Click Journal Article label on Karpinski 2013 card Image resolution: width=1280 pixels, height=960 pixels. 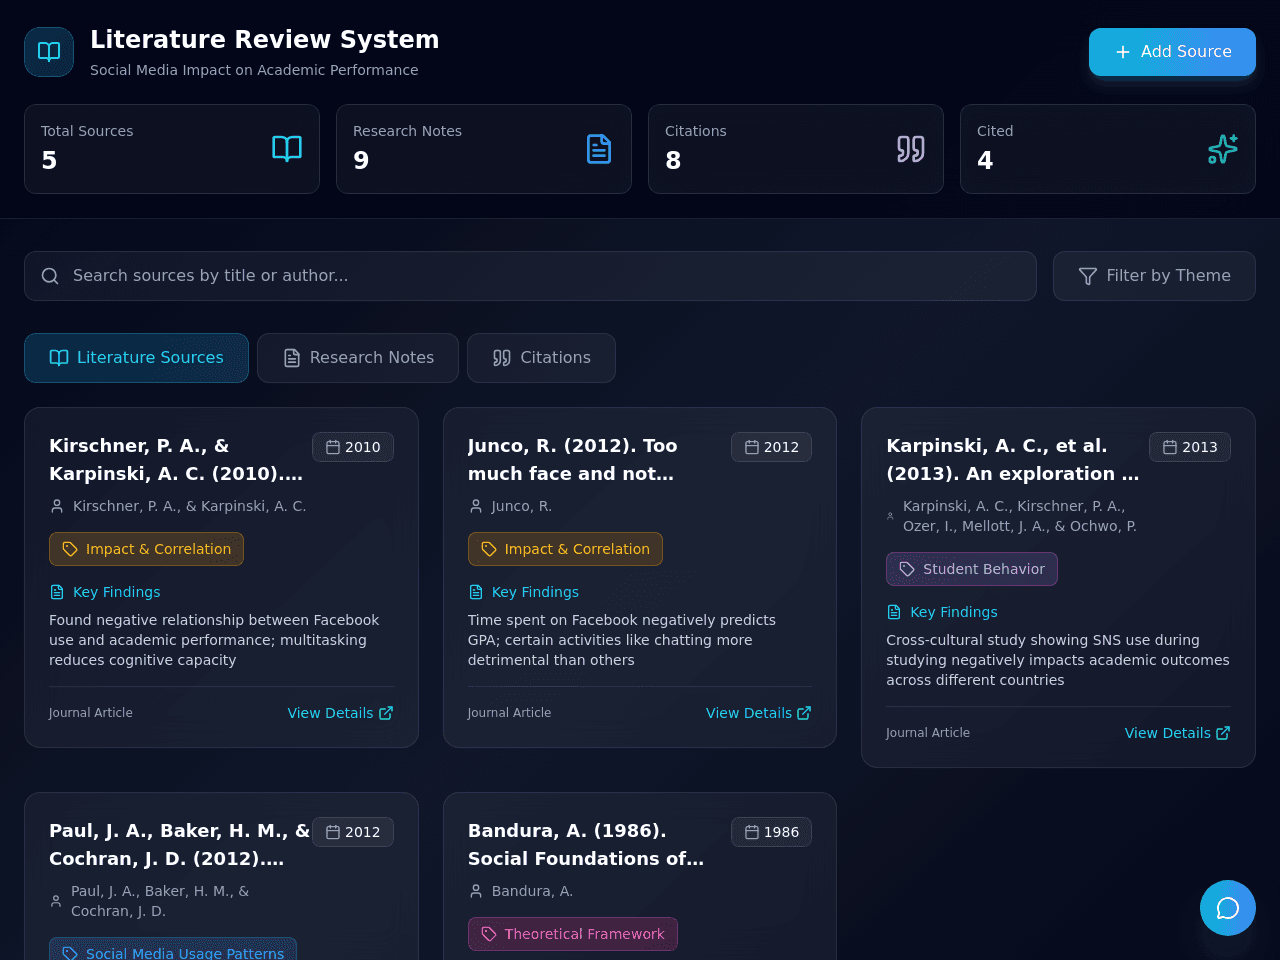pos(928,733)
